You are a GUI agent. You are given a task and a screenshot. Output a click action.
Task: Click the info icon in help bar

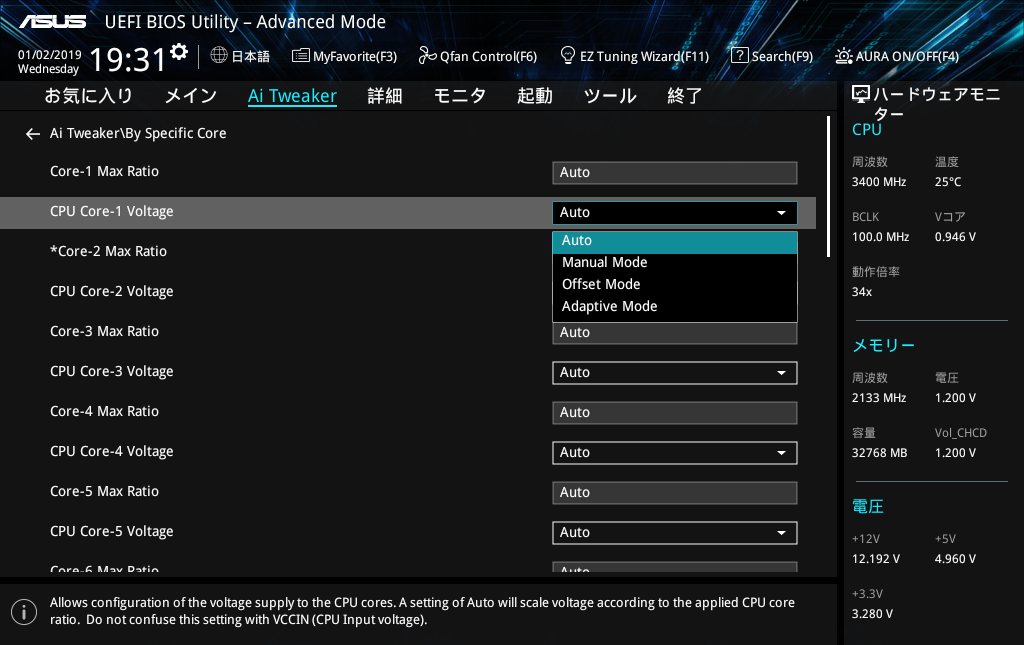[23, 611]
